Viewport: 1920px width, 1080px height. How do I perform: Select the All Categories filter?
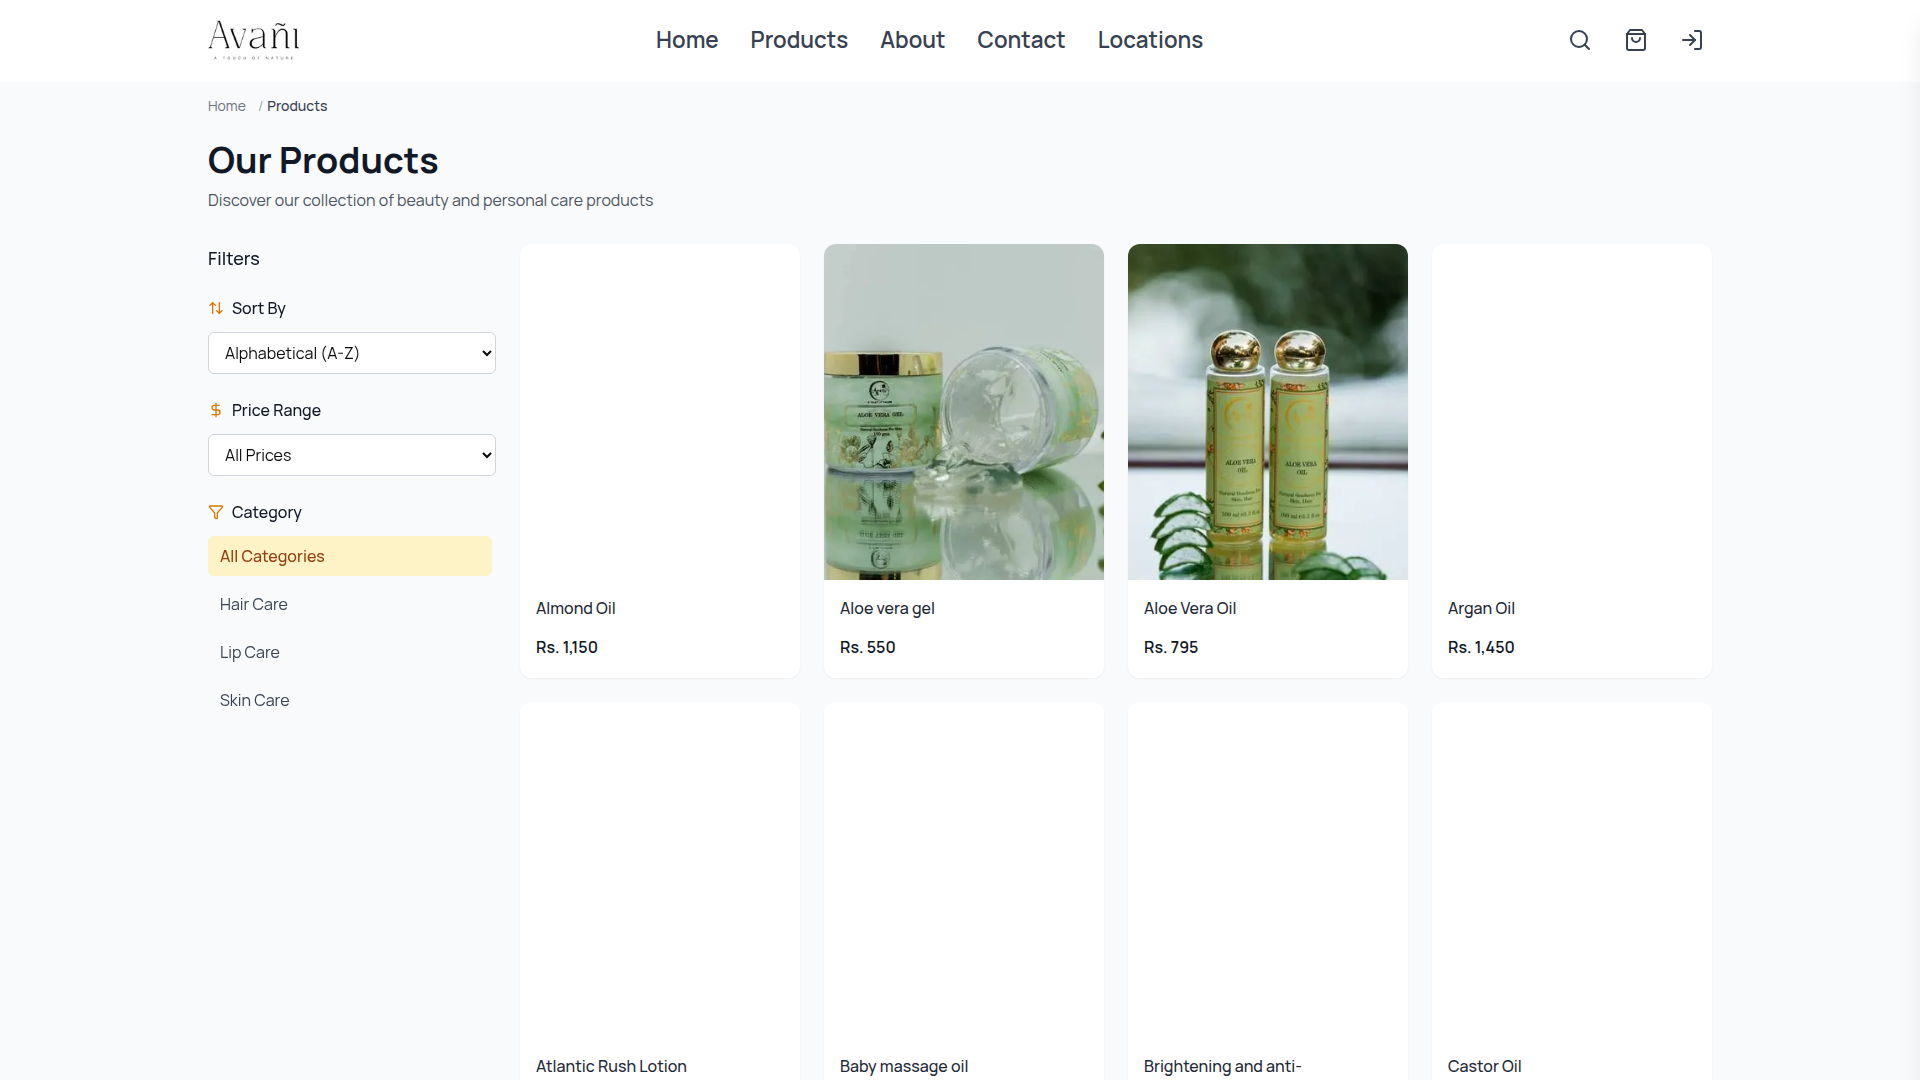pyautogui.click(x=349, y=556)
